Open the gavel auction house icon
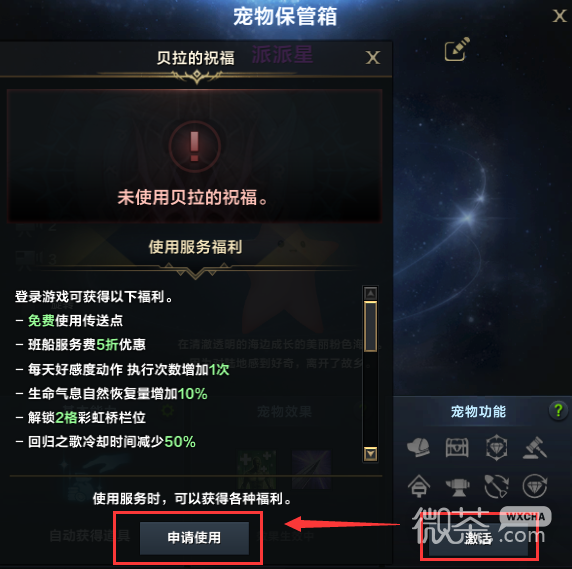Viewport: 572px width, 569px height. tap(535, 447)
